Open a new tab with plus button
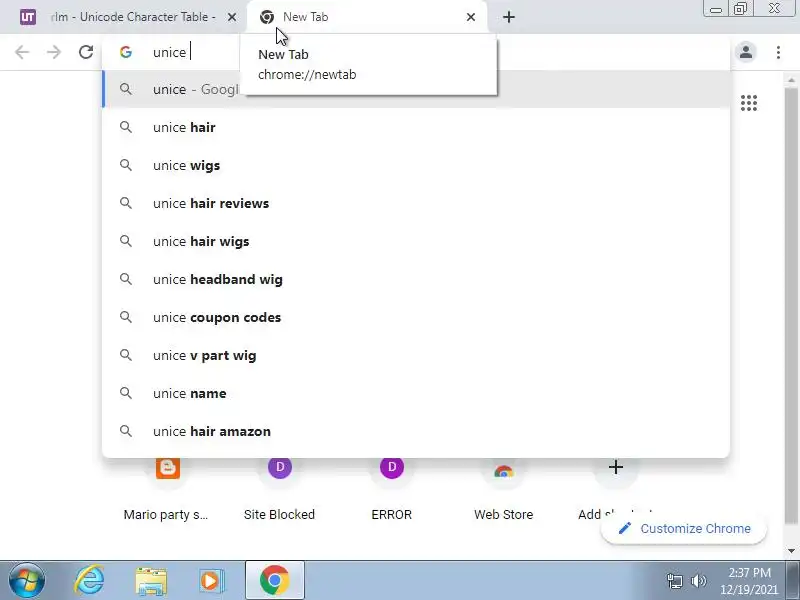This screenshot has width=800, height=600. (509, 17)
